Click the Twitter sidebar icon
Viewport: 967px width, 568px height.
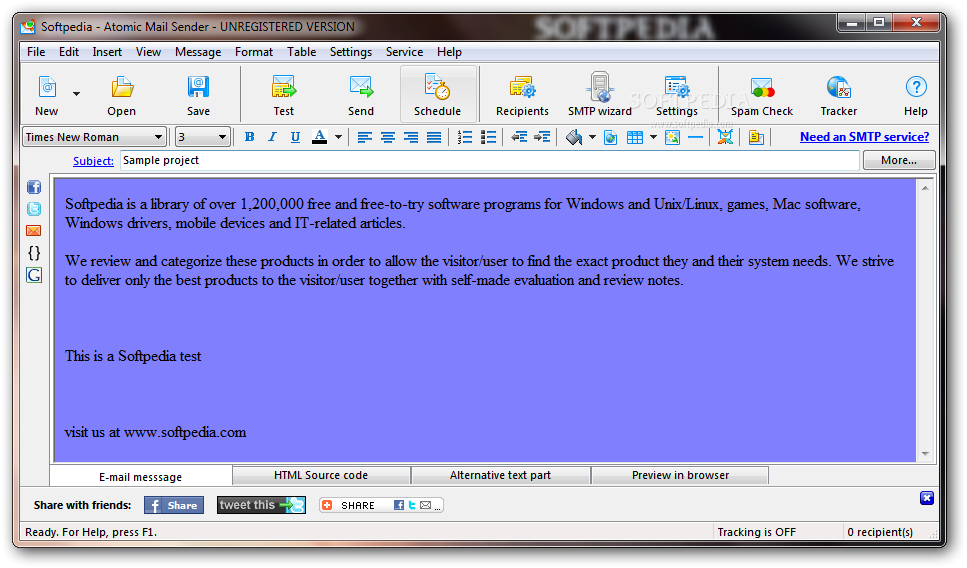pyautogui.click(x=34, y=209)
